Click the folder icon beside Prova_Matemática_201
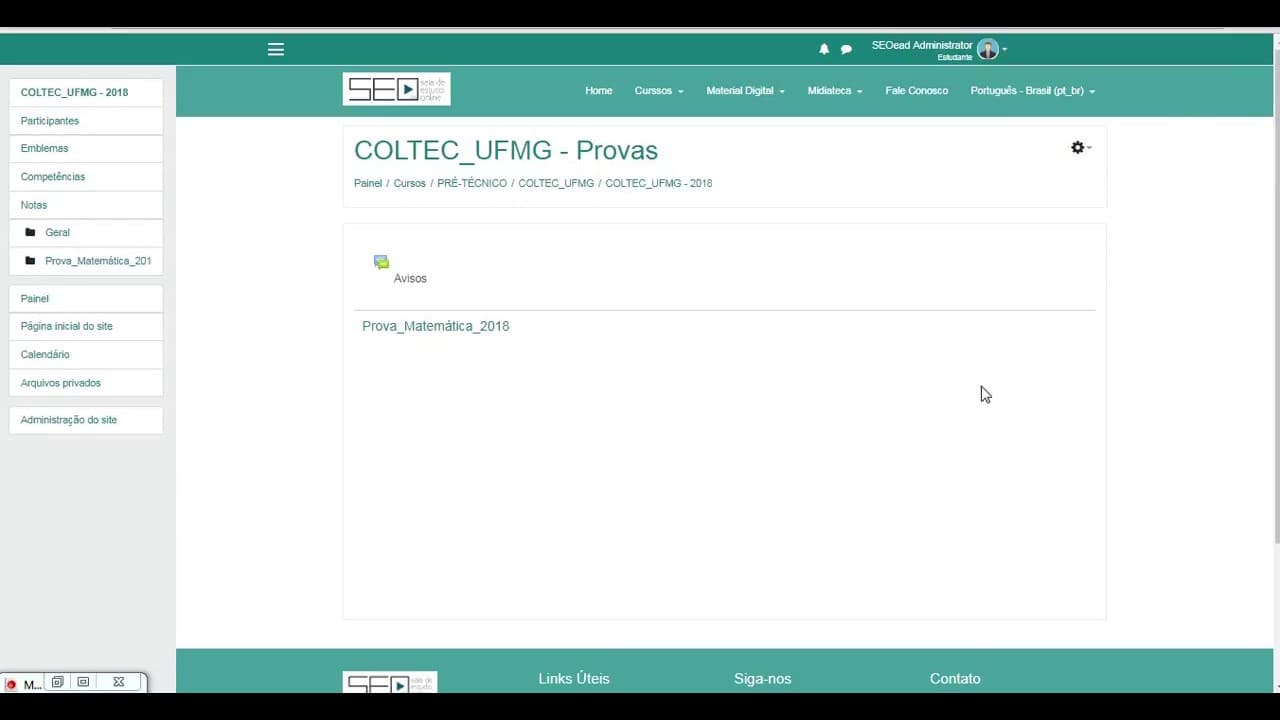The height and width of the screenshot is (720, 1280). 30,261
